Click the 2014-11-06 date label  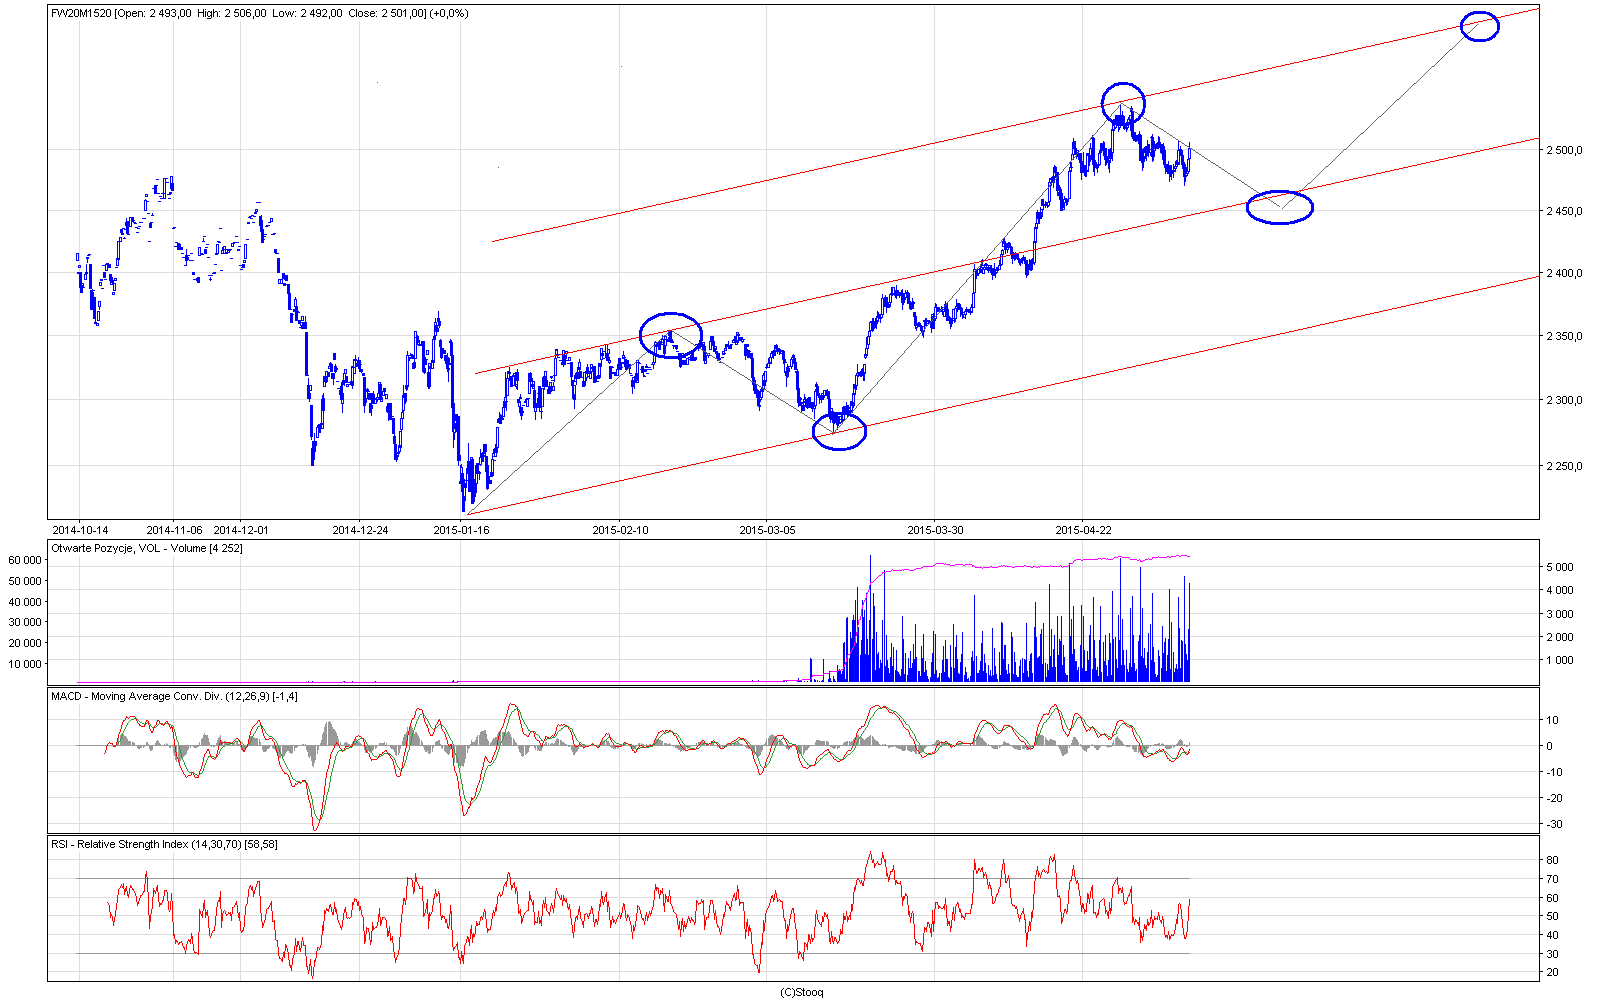pos(174,530)
